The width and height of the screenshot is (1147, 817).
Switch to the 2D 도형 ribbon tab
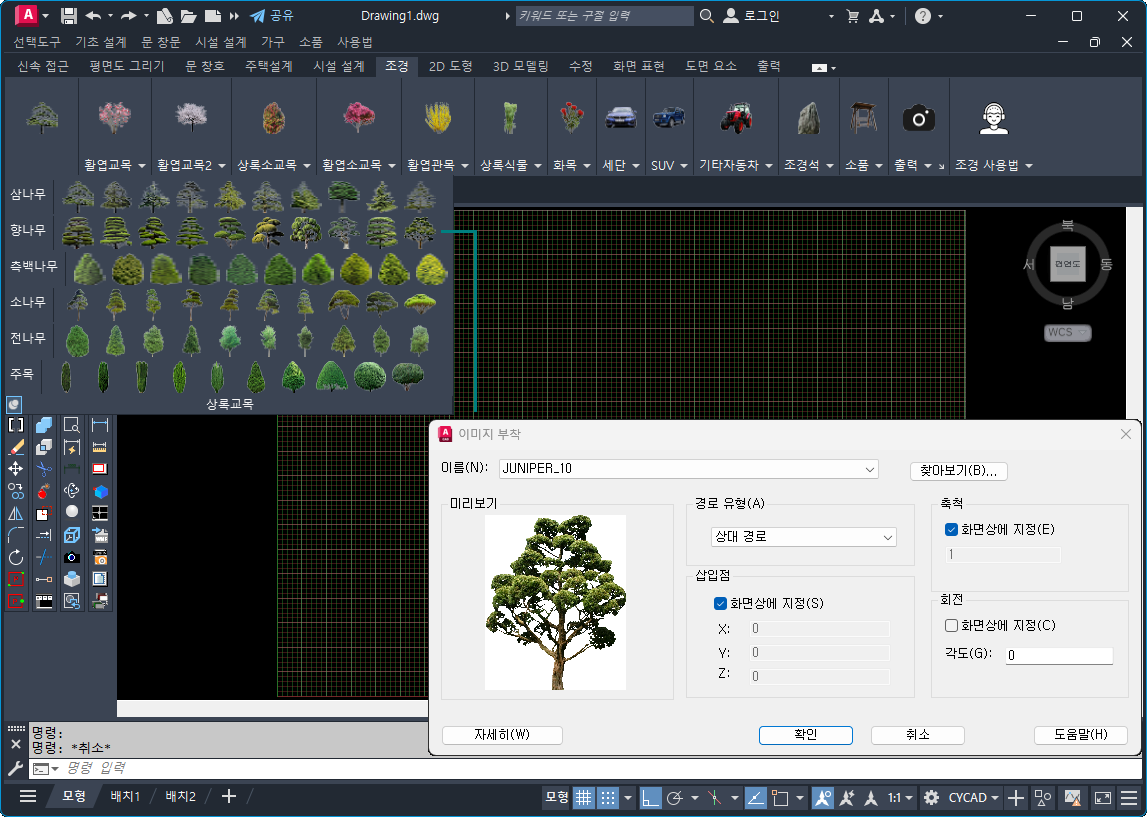point(451,66)
